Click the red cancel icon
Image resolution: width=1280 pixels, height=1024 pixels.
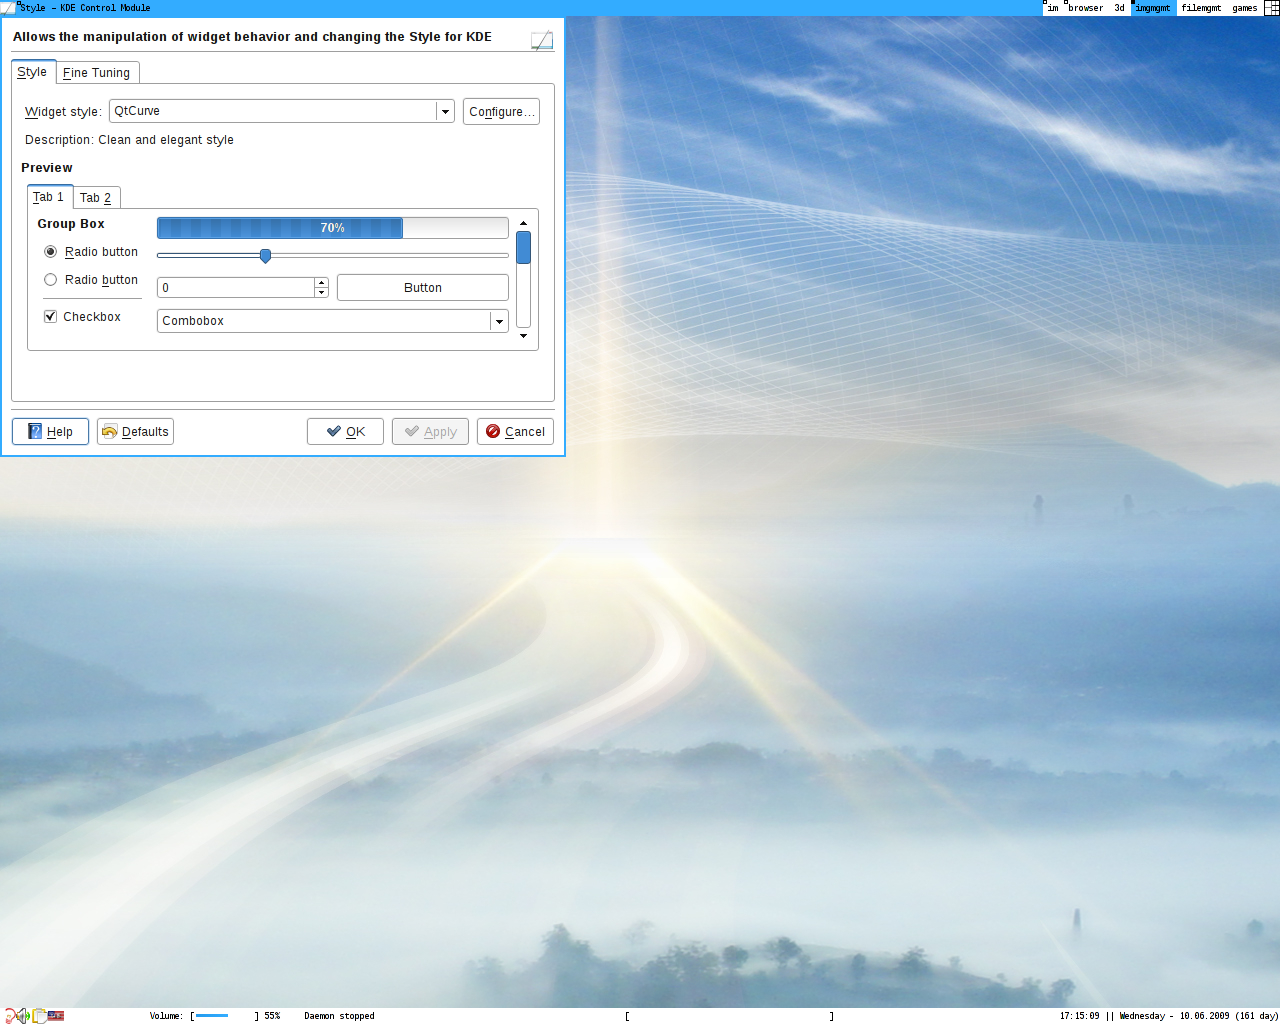(x=493, y=431)
